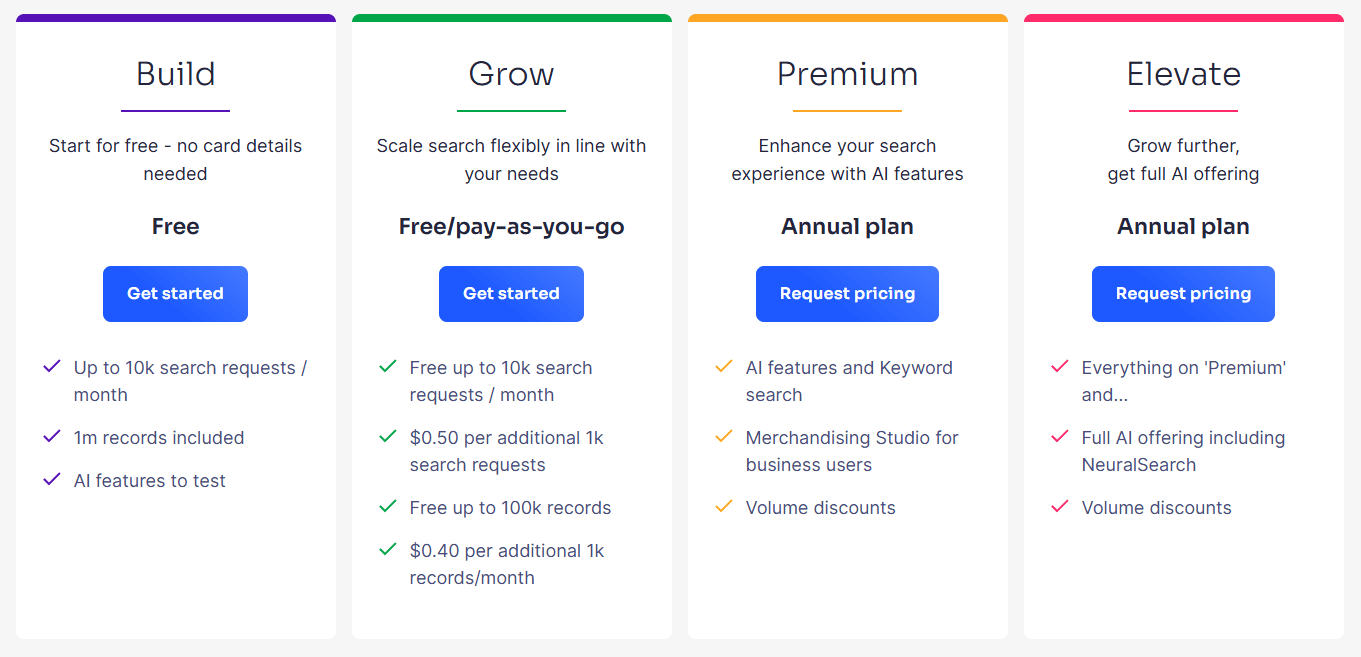Screen dimensions: 1361x657
Task: Select the checkmark beside 'AI features to test'
Action: click(x=53, y=480)
